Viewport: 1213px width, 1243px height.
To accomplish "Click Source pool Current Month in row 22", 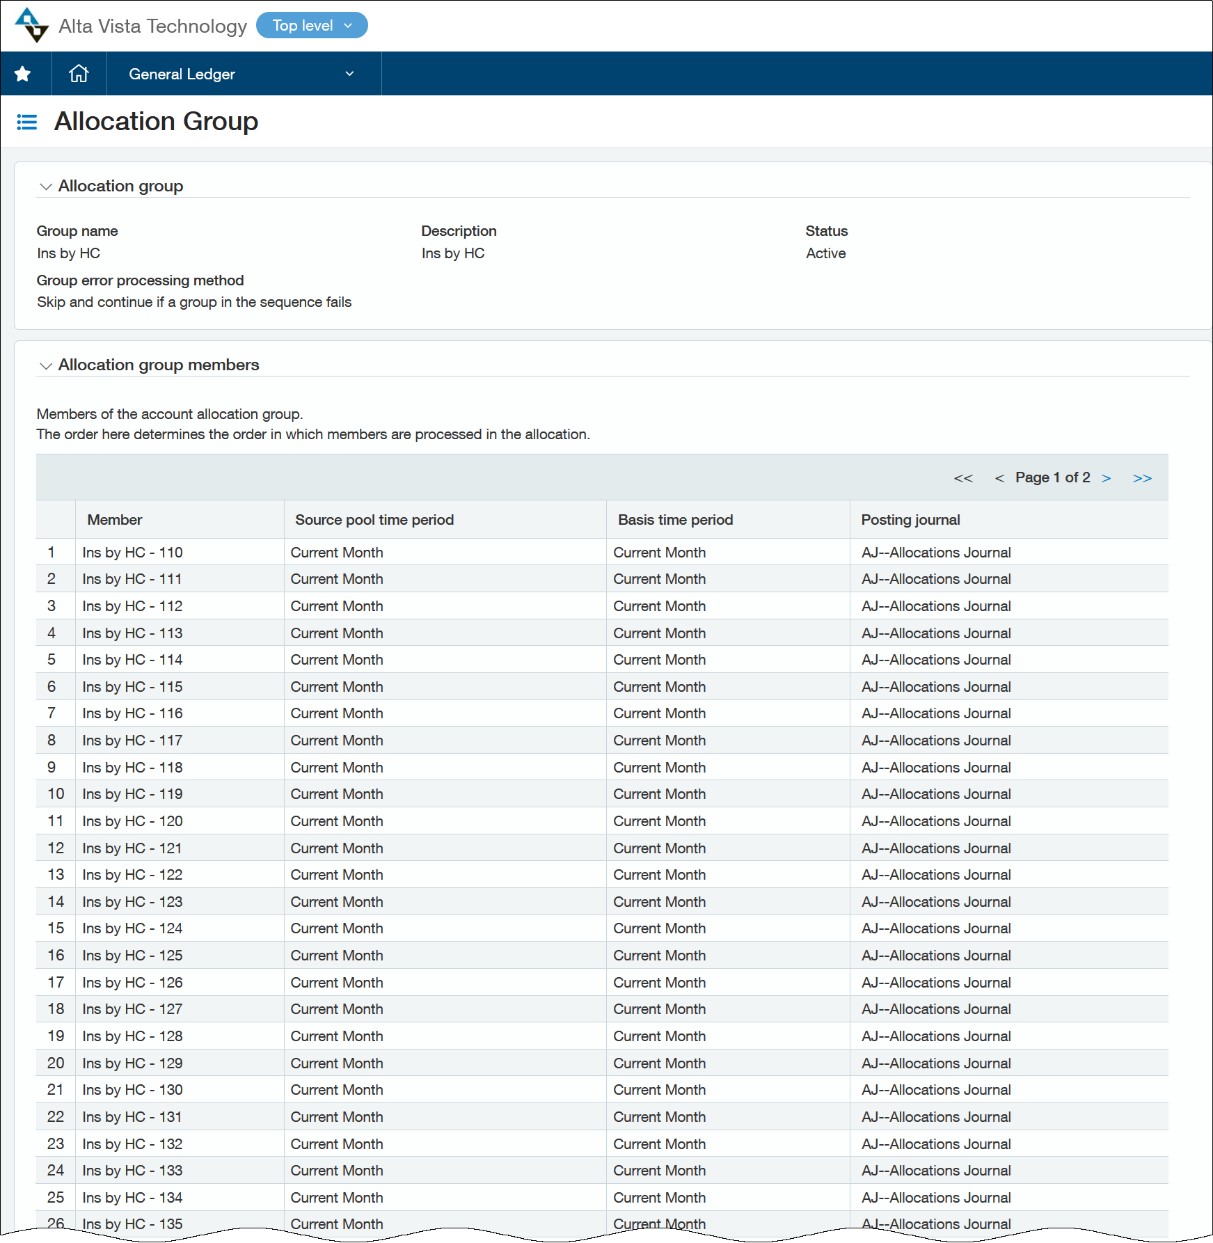I will click(x=337, y=1117).
